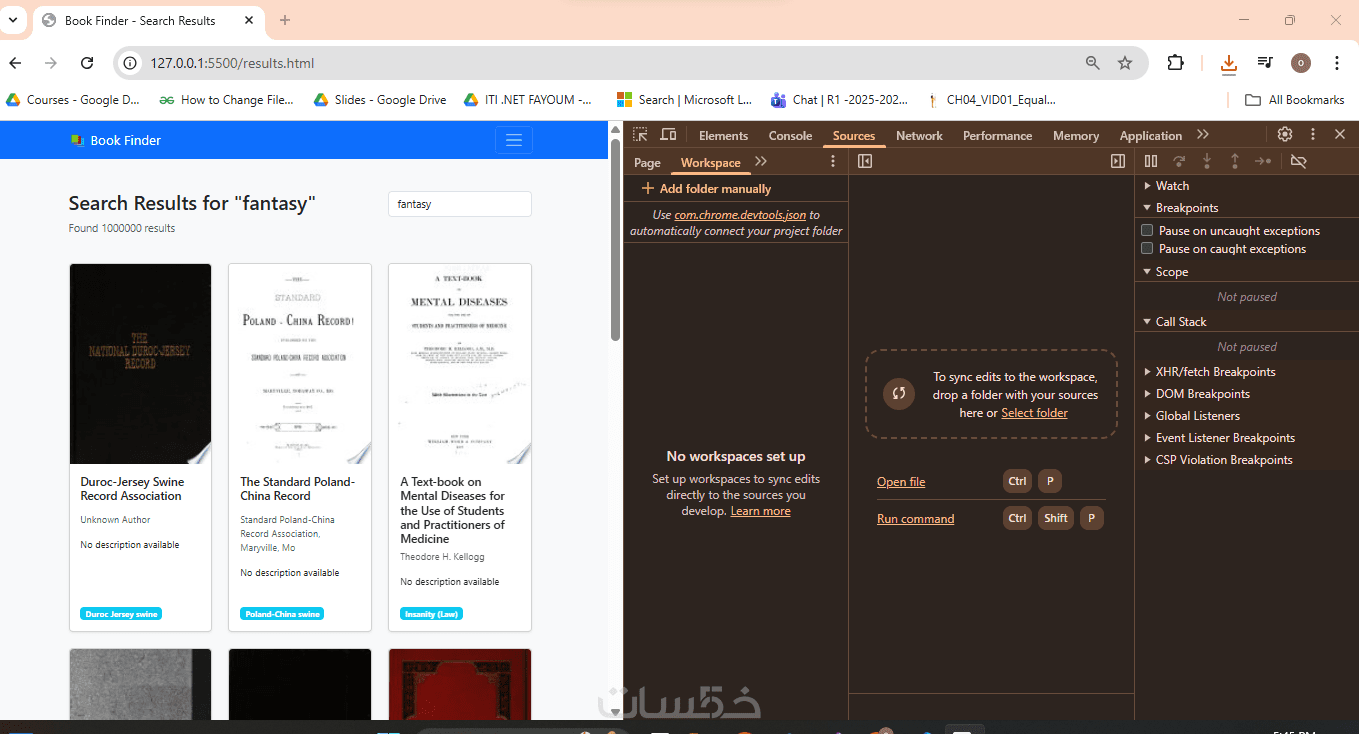Viewport: 1359px width, 734px height.
Task: Click the Step debugger icon
Action: click(1263, 161)
